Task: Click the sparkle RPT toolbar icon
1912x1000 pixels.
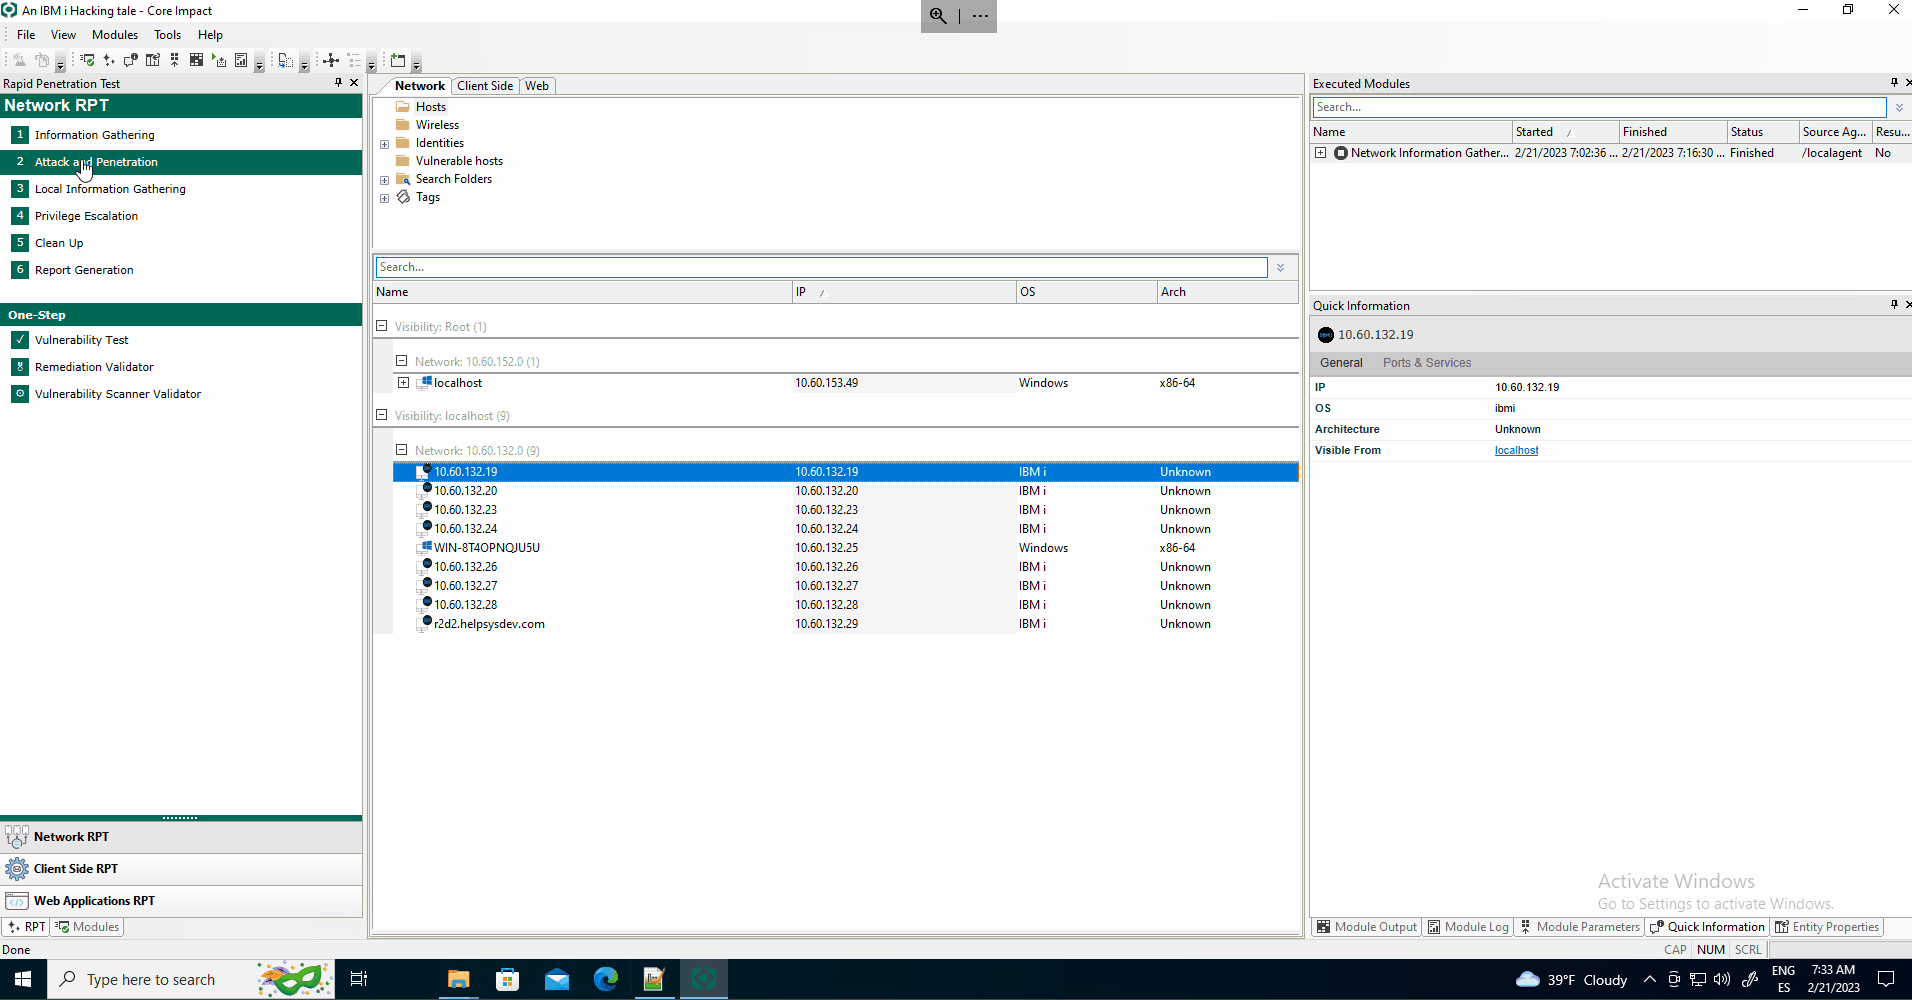Action: pos(109,60)
